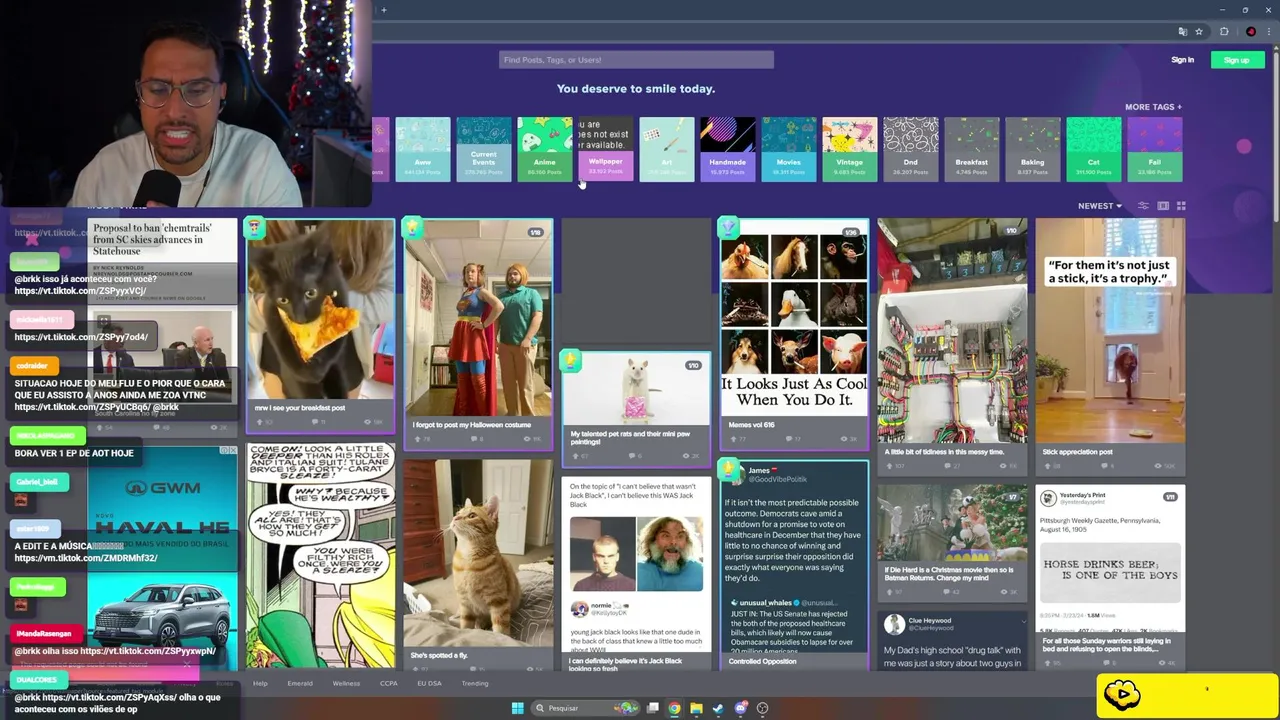Switch to the waterfall layout view icon
This screenshot has width=1280, height=720.
tap(1163, 206)
